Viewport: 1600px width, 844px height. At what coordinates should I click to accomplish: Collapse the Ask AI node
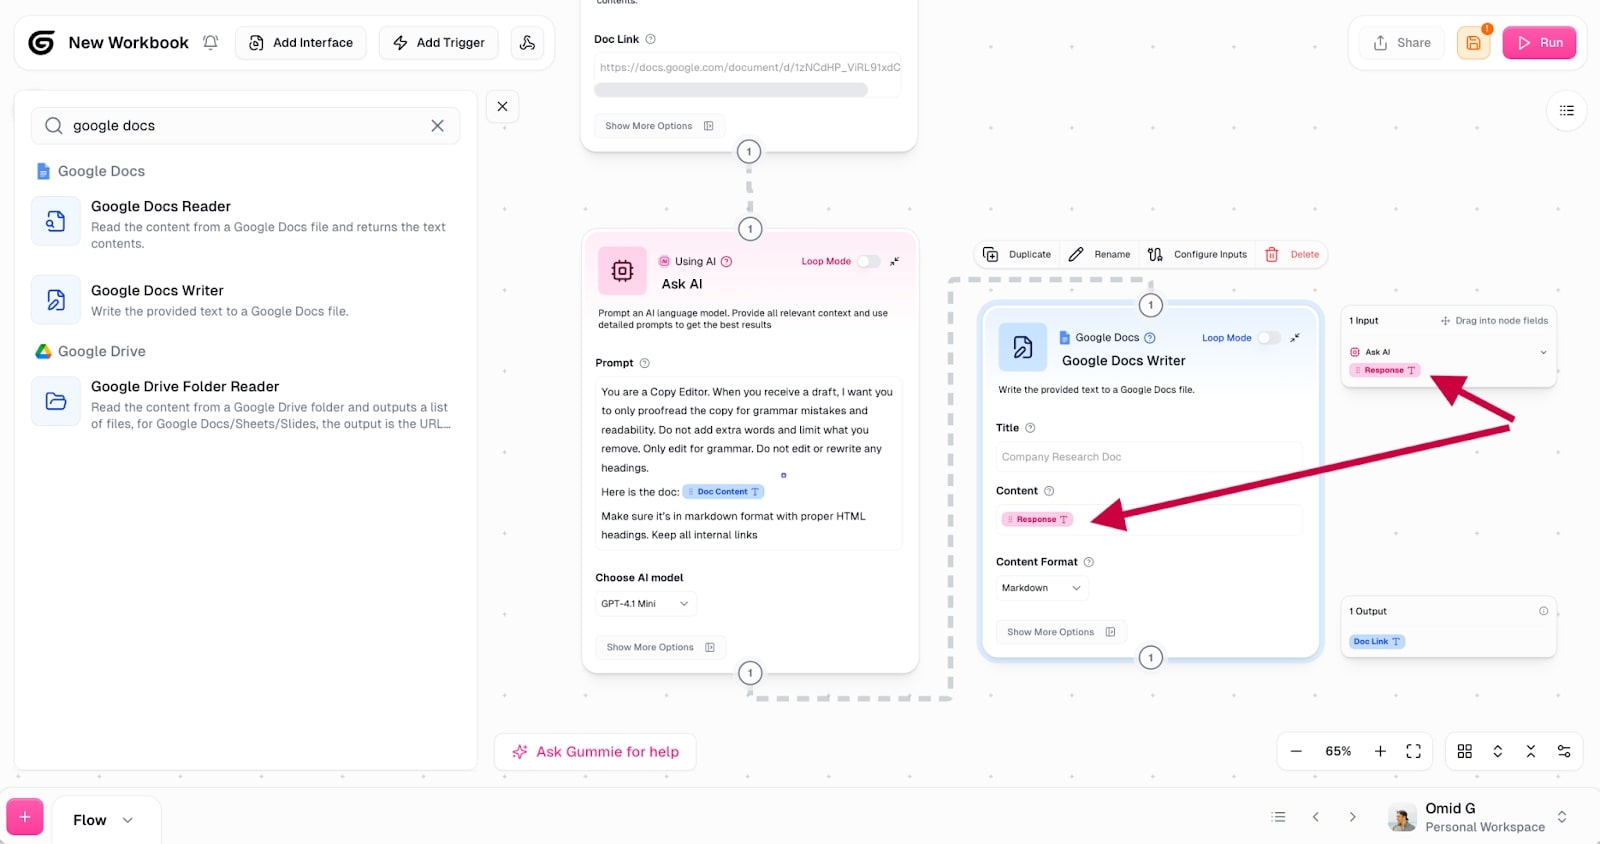click(x=895, y=261)
